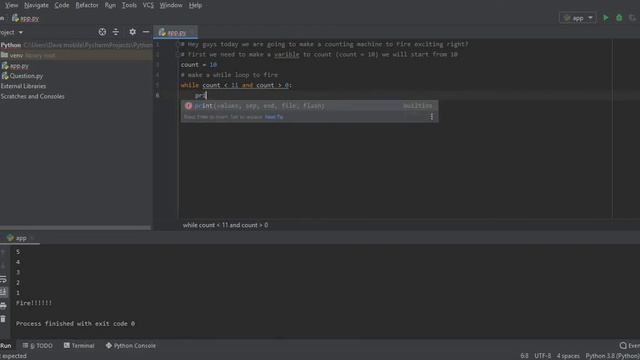
Task: Locate current file in Project tree
Action: [x=102, y=32]
